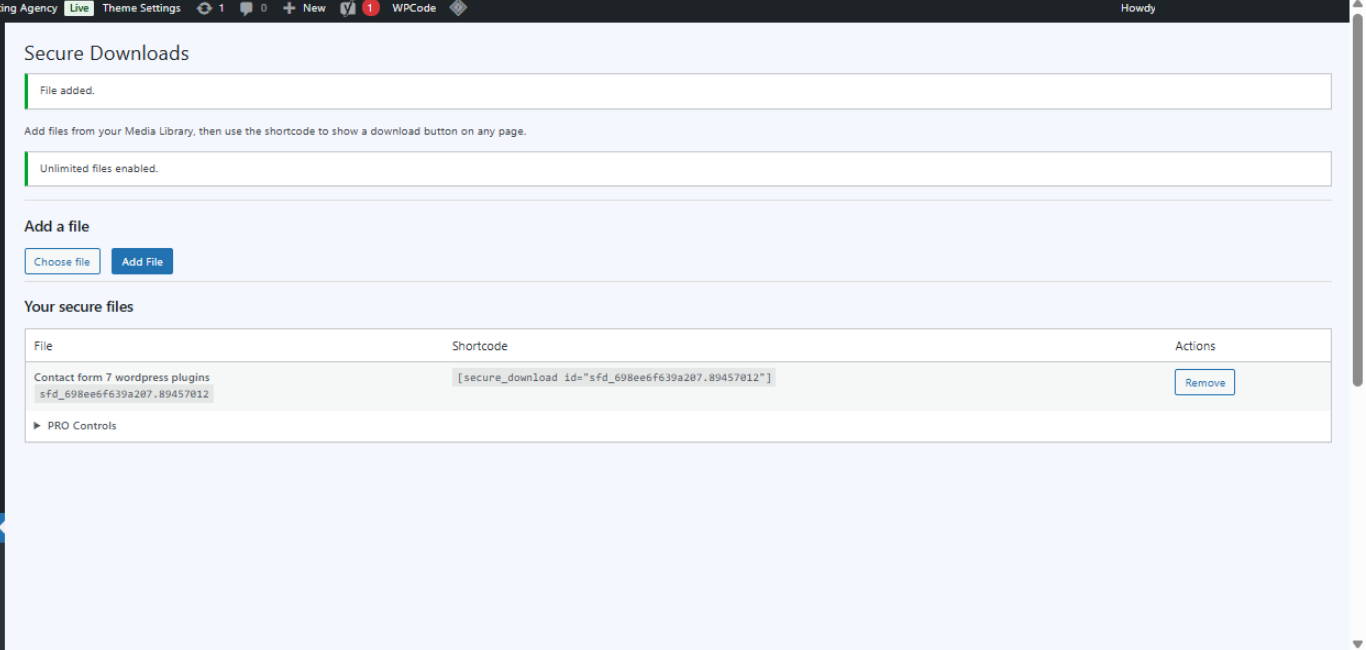Image resolution: width=1366 pixels, height=650 pixels.
Task: Click the diamond icon beside WPCode
Action: point(458,8)
